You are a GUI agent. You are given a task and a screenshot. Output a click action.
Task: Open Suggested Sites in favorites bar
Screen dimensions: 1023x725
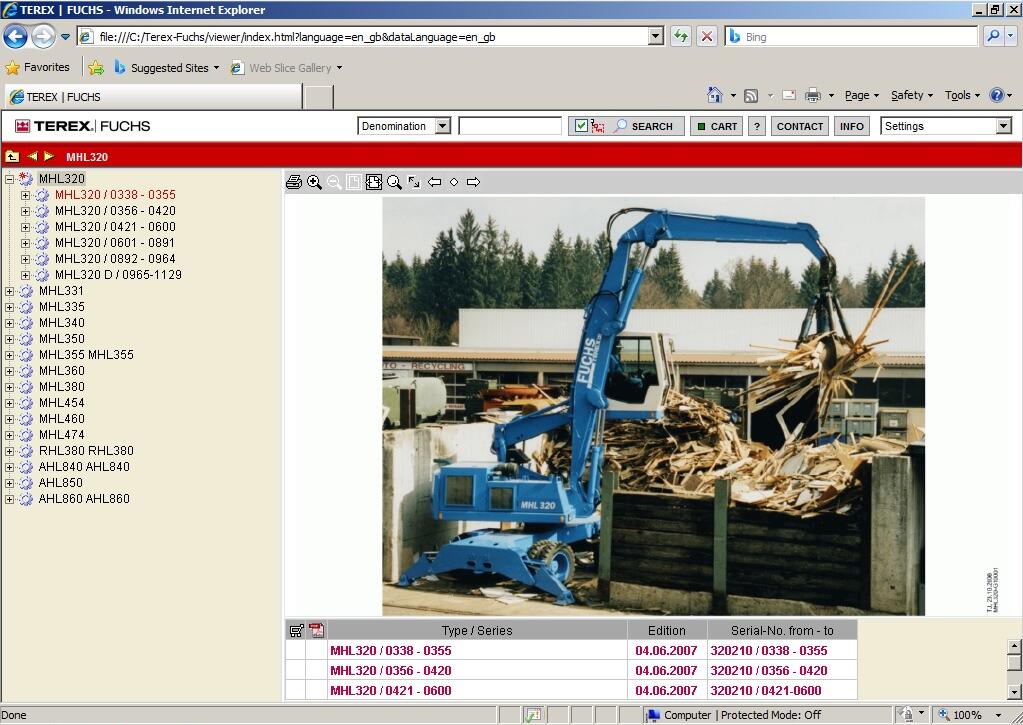click(166, 67)
